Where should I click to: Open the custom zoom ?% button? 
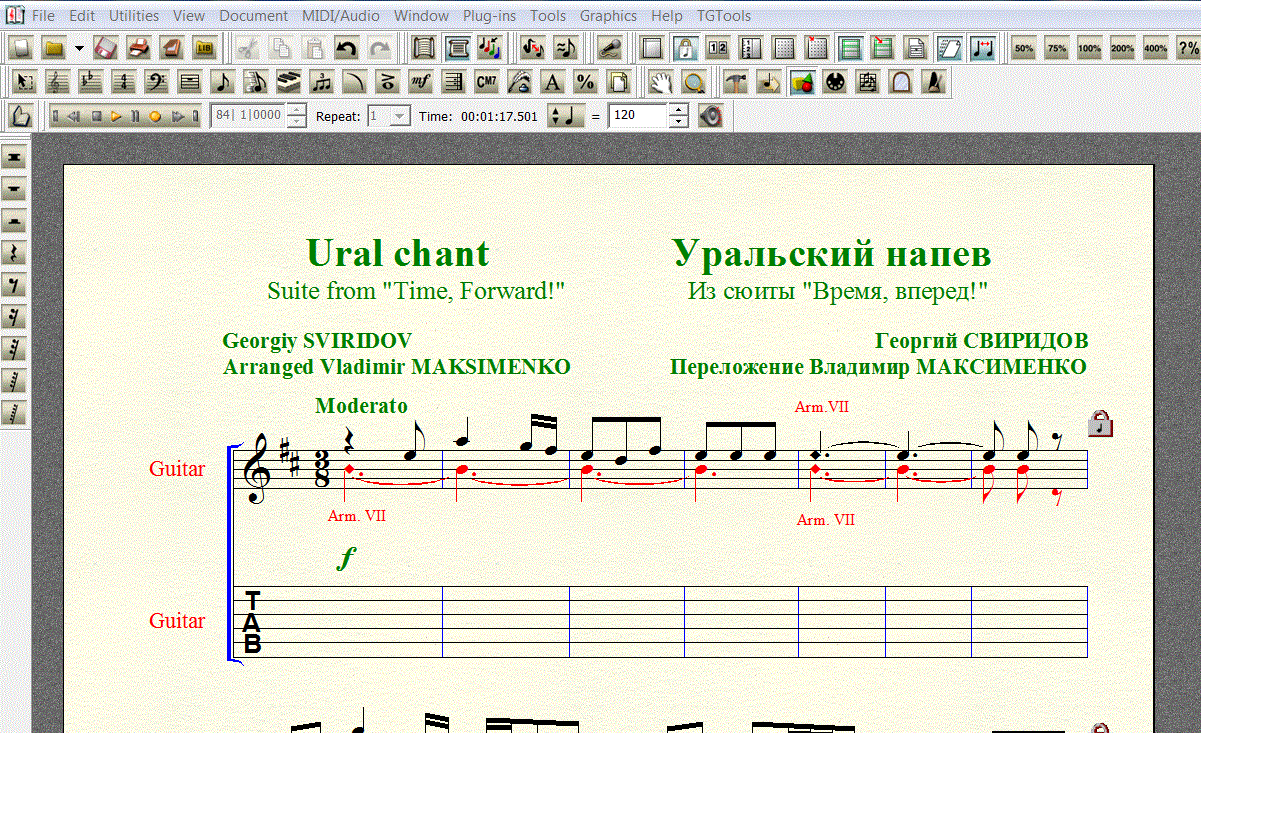coord(1188,48)
